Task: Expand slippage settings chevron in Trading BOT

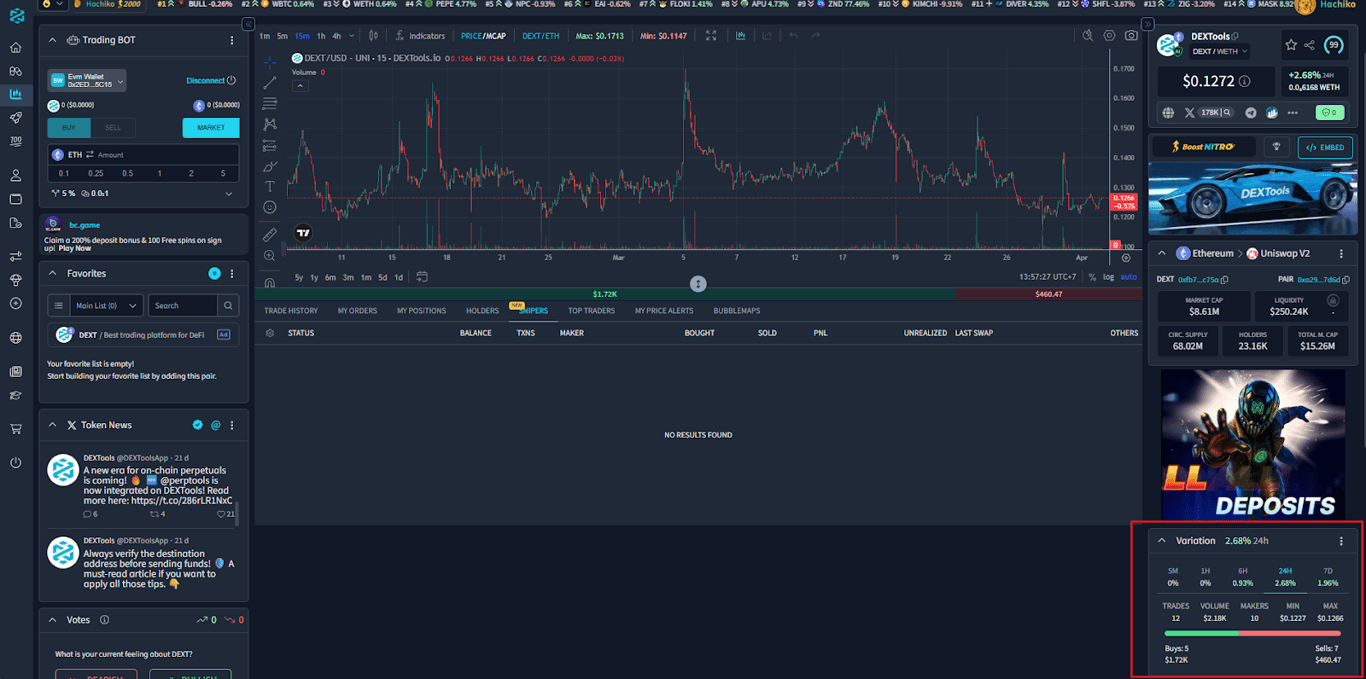Action: [229, 193]
